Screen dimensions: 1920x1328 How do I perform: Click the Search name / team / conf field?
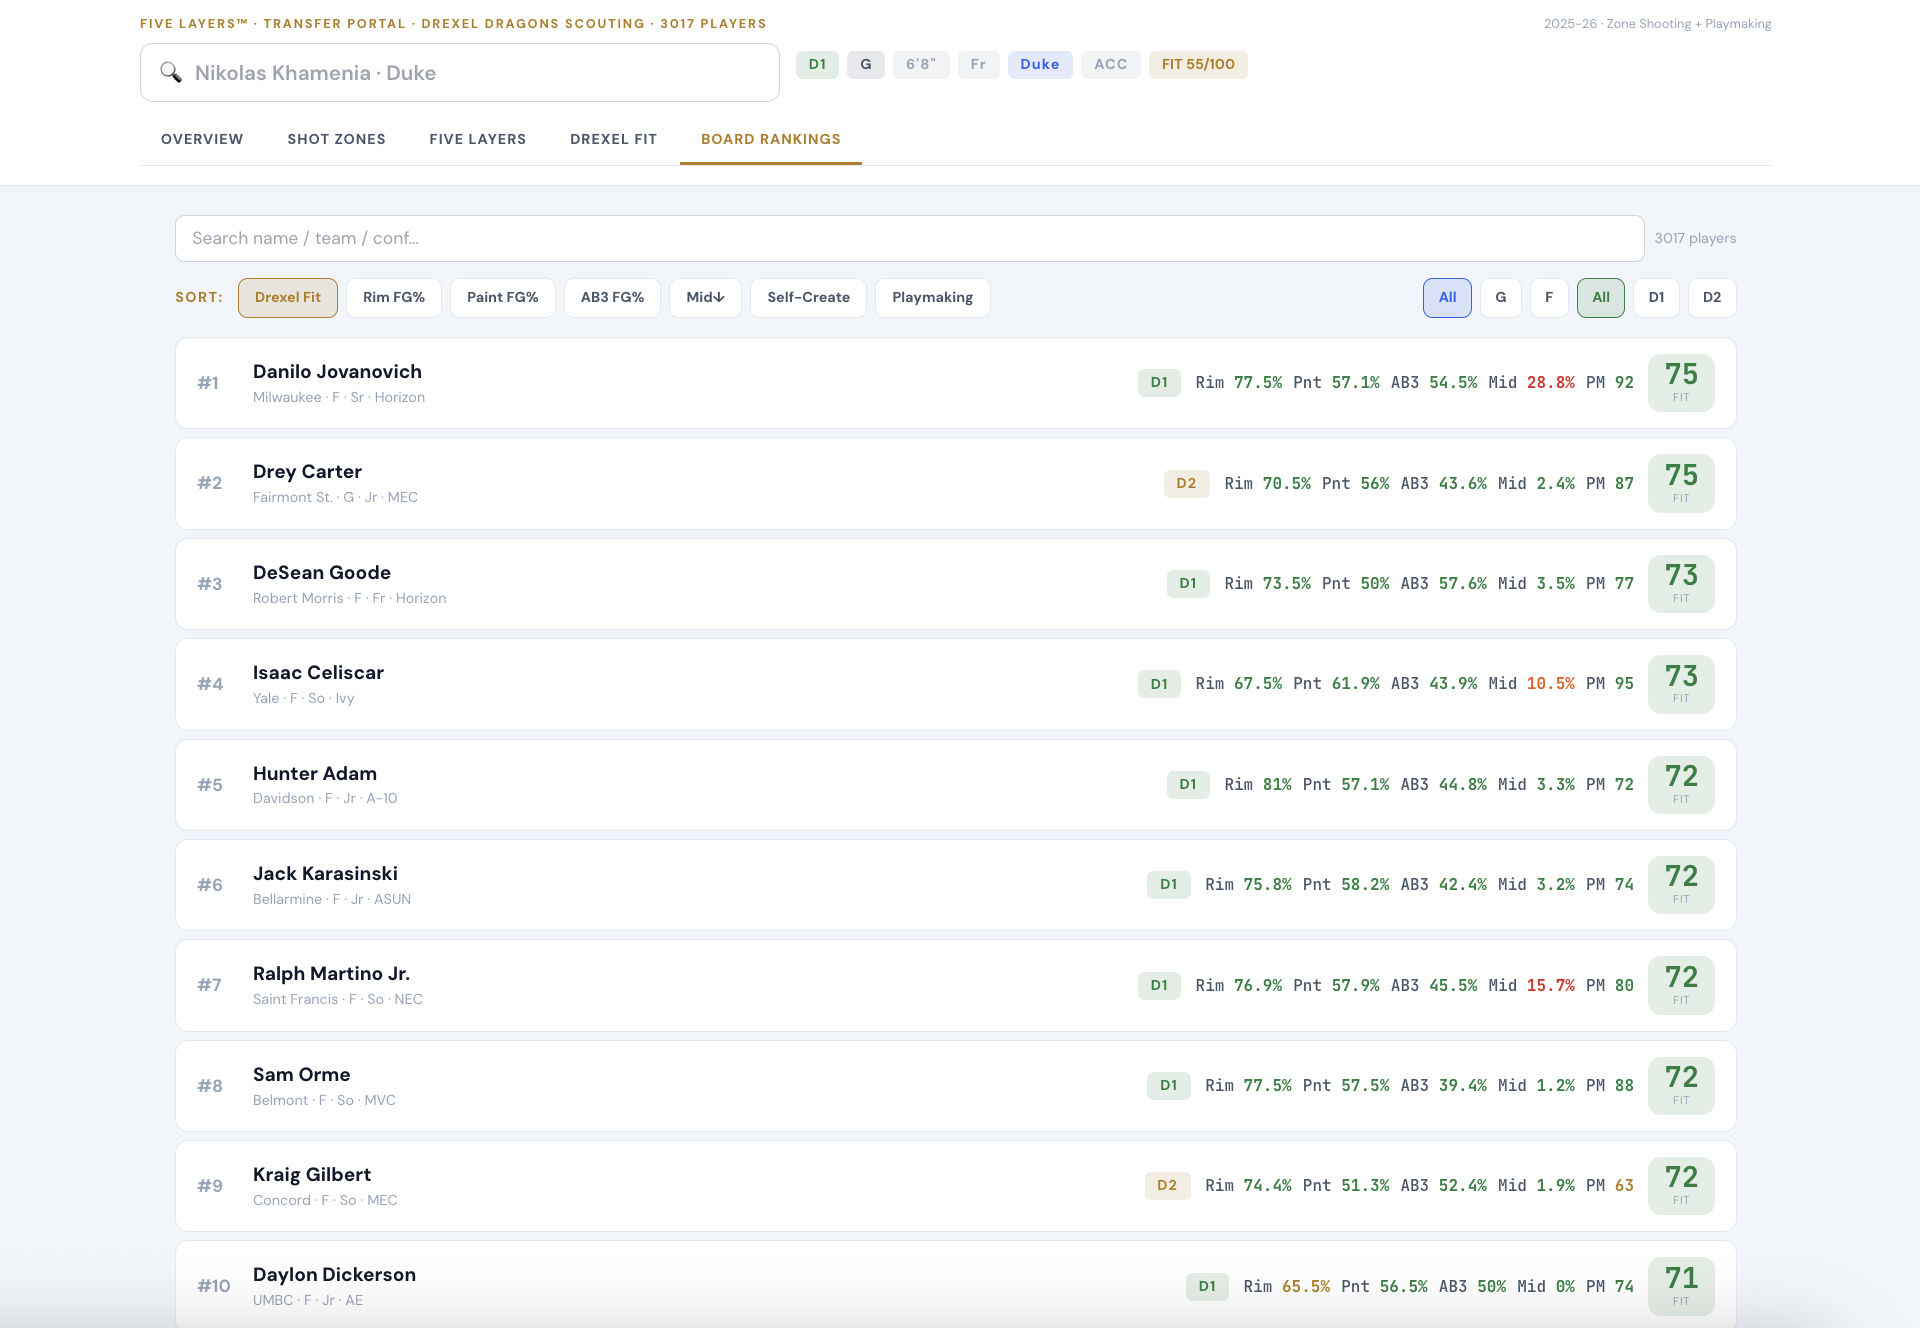click(x=910, y=238)
